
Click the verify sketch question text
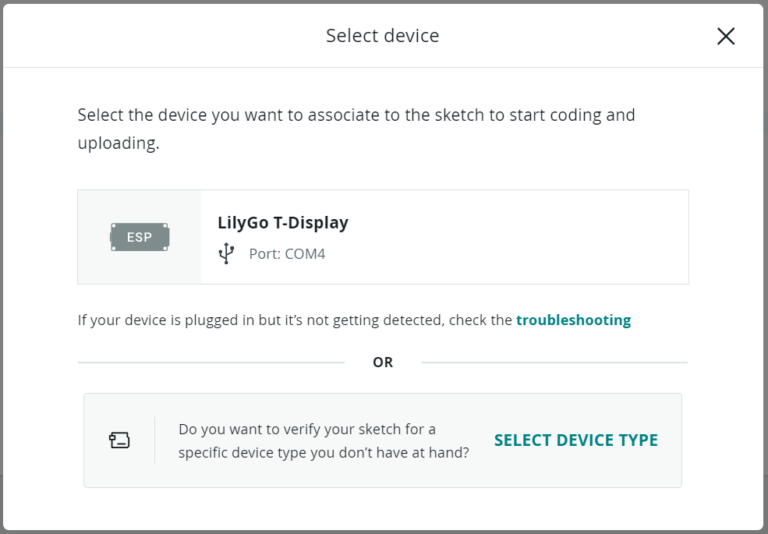coord(323,440)
